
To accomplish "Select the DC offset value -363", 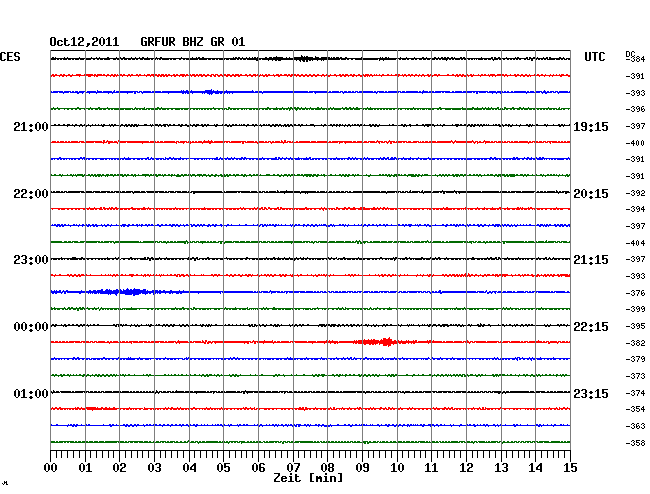I will 635,426.
